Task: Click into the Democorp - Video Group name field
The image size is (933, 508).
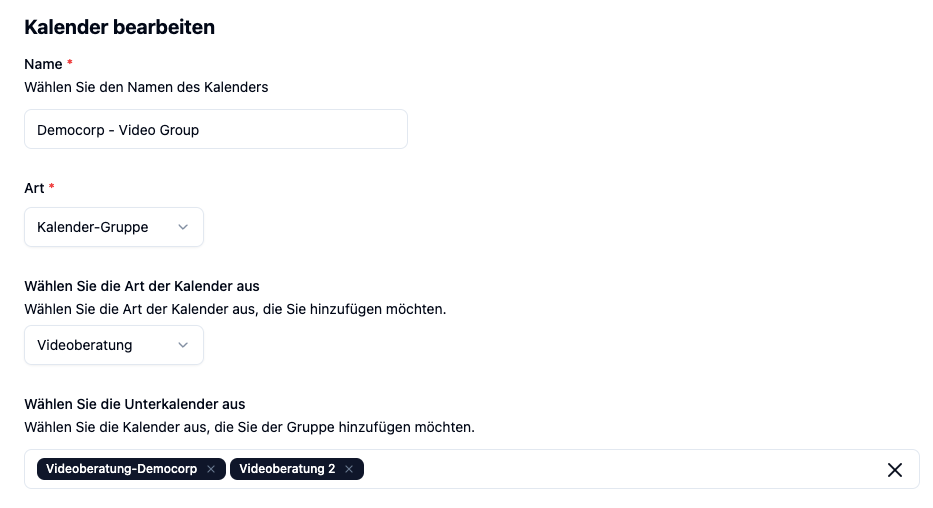Action: tap(216, 129)
